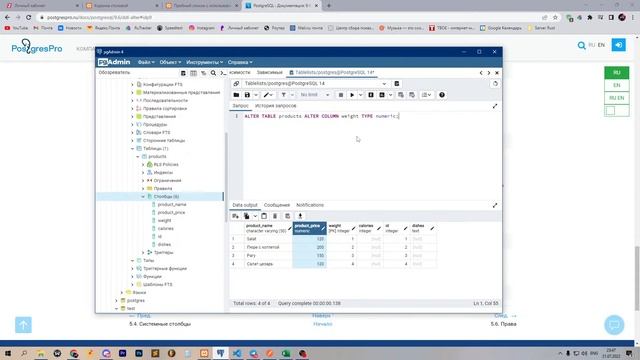The width and height of the screenshot is (640, 360).
Task: Edit weight column pencil icon
Action: pyautogui.click(x=353, y=228)
